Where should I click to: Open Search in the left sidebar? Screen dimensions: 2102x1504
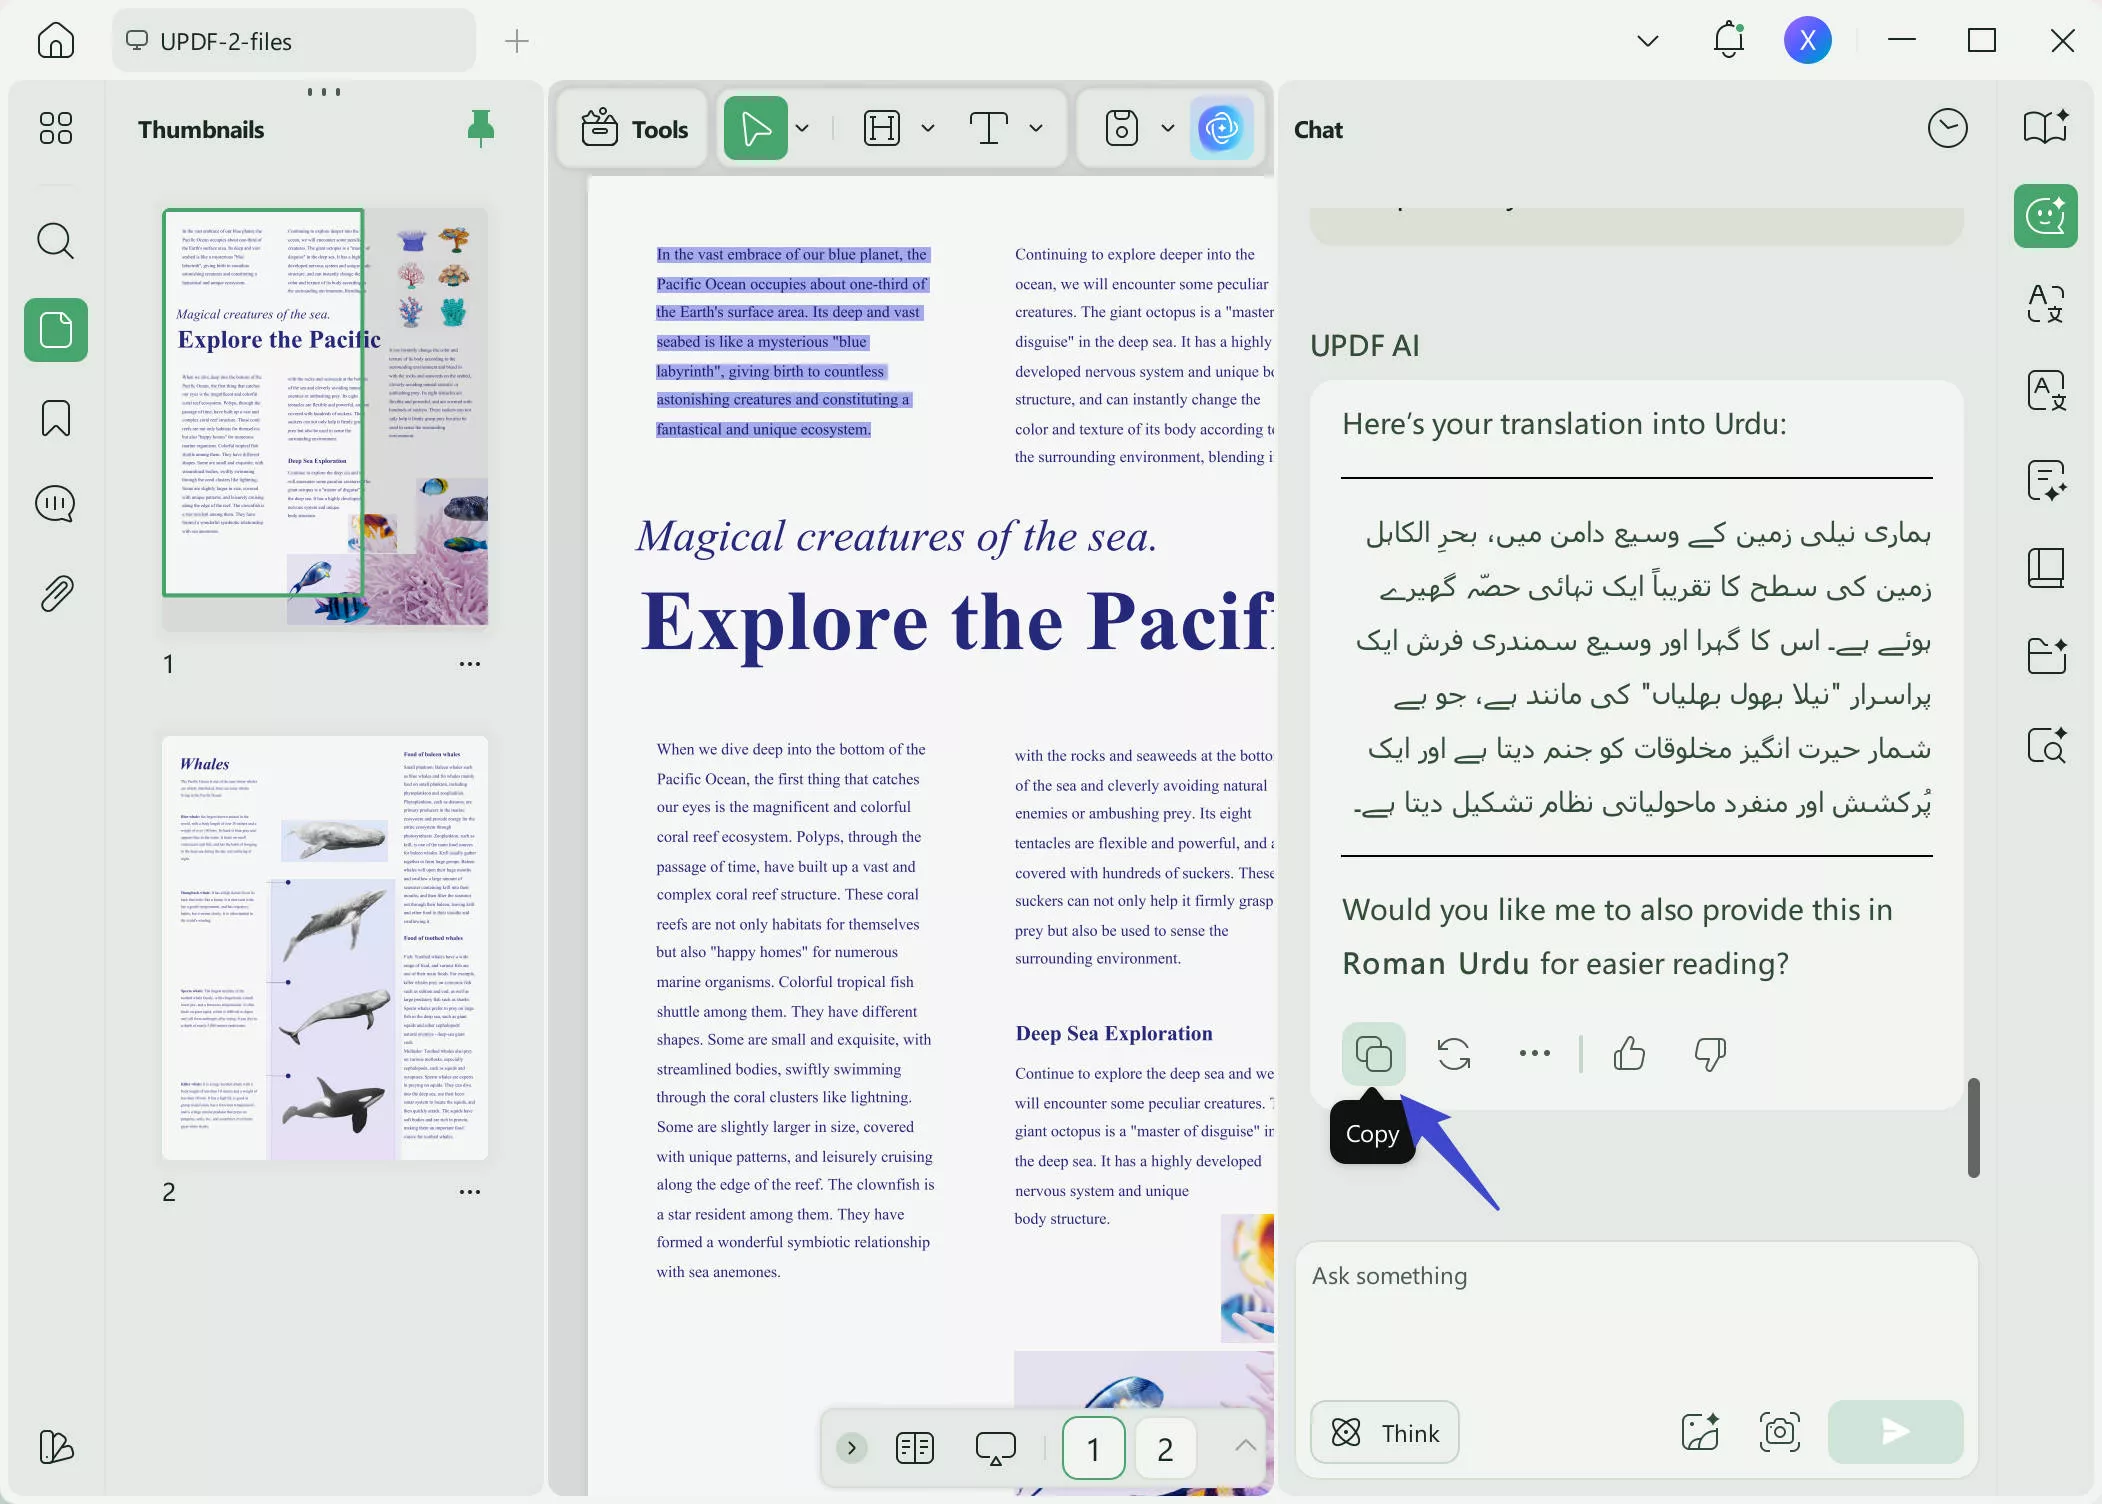(55, 241)
